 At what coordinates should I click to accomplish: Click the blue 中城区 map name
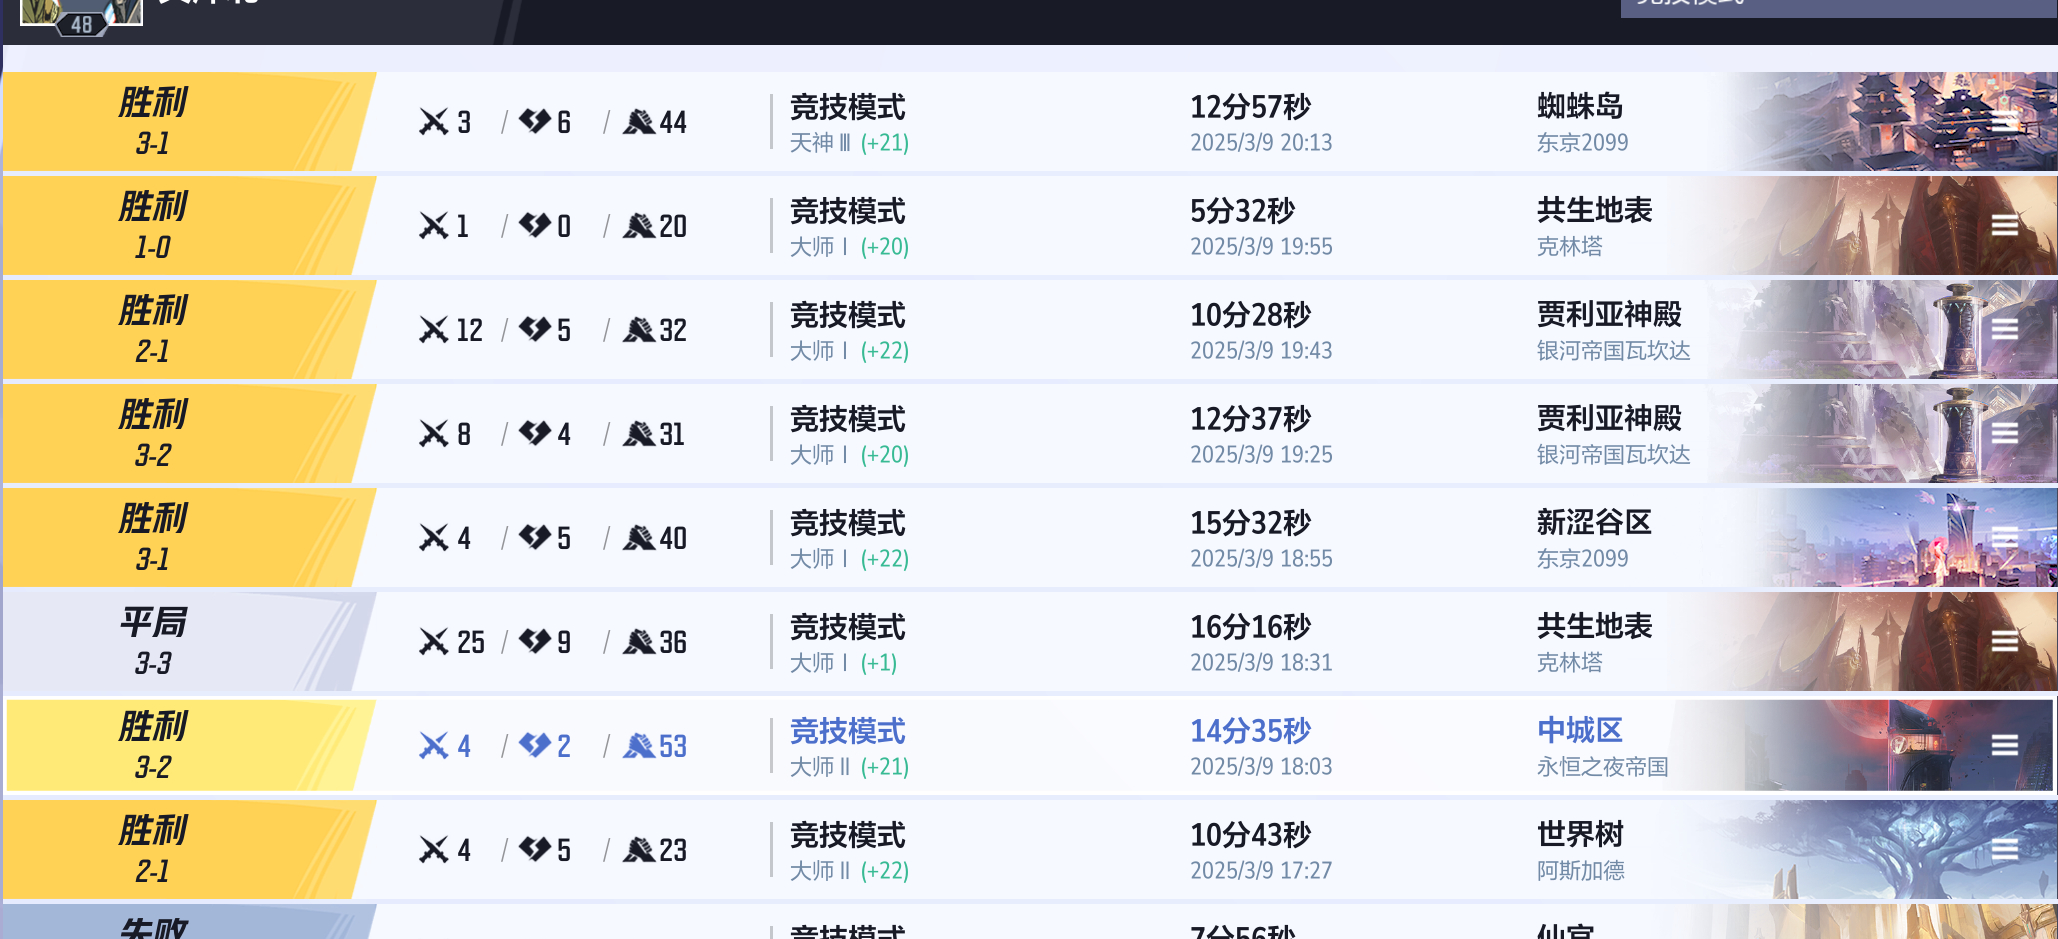1580,729
